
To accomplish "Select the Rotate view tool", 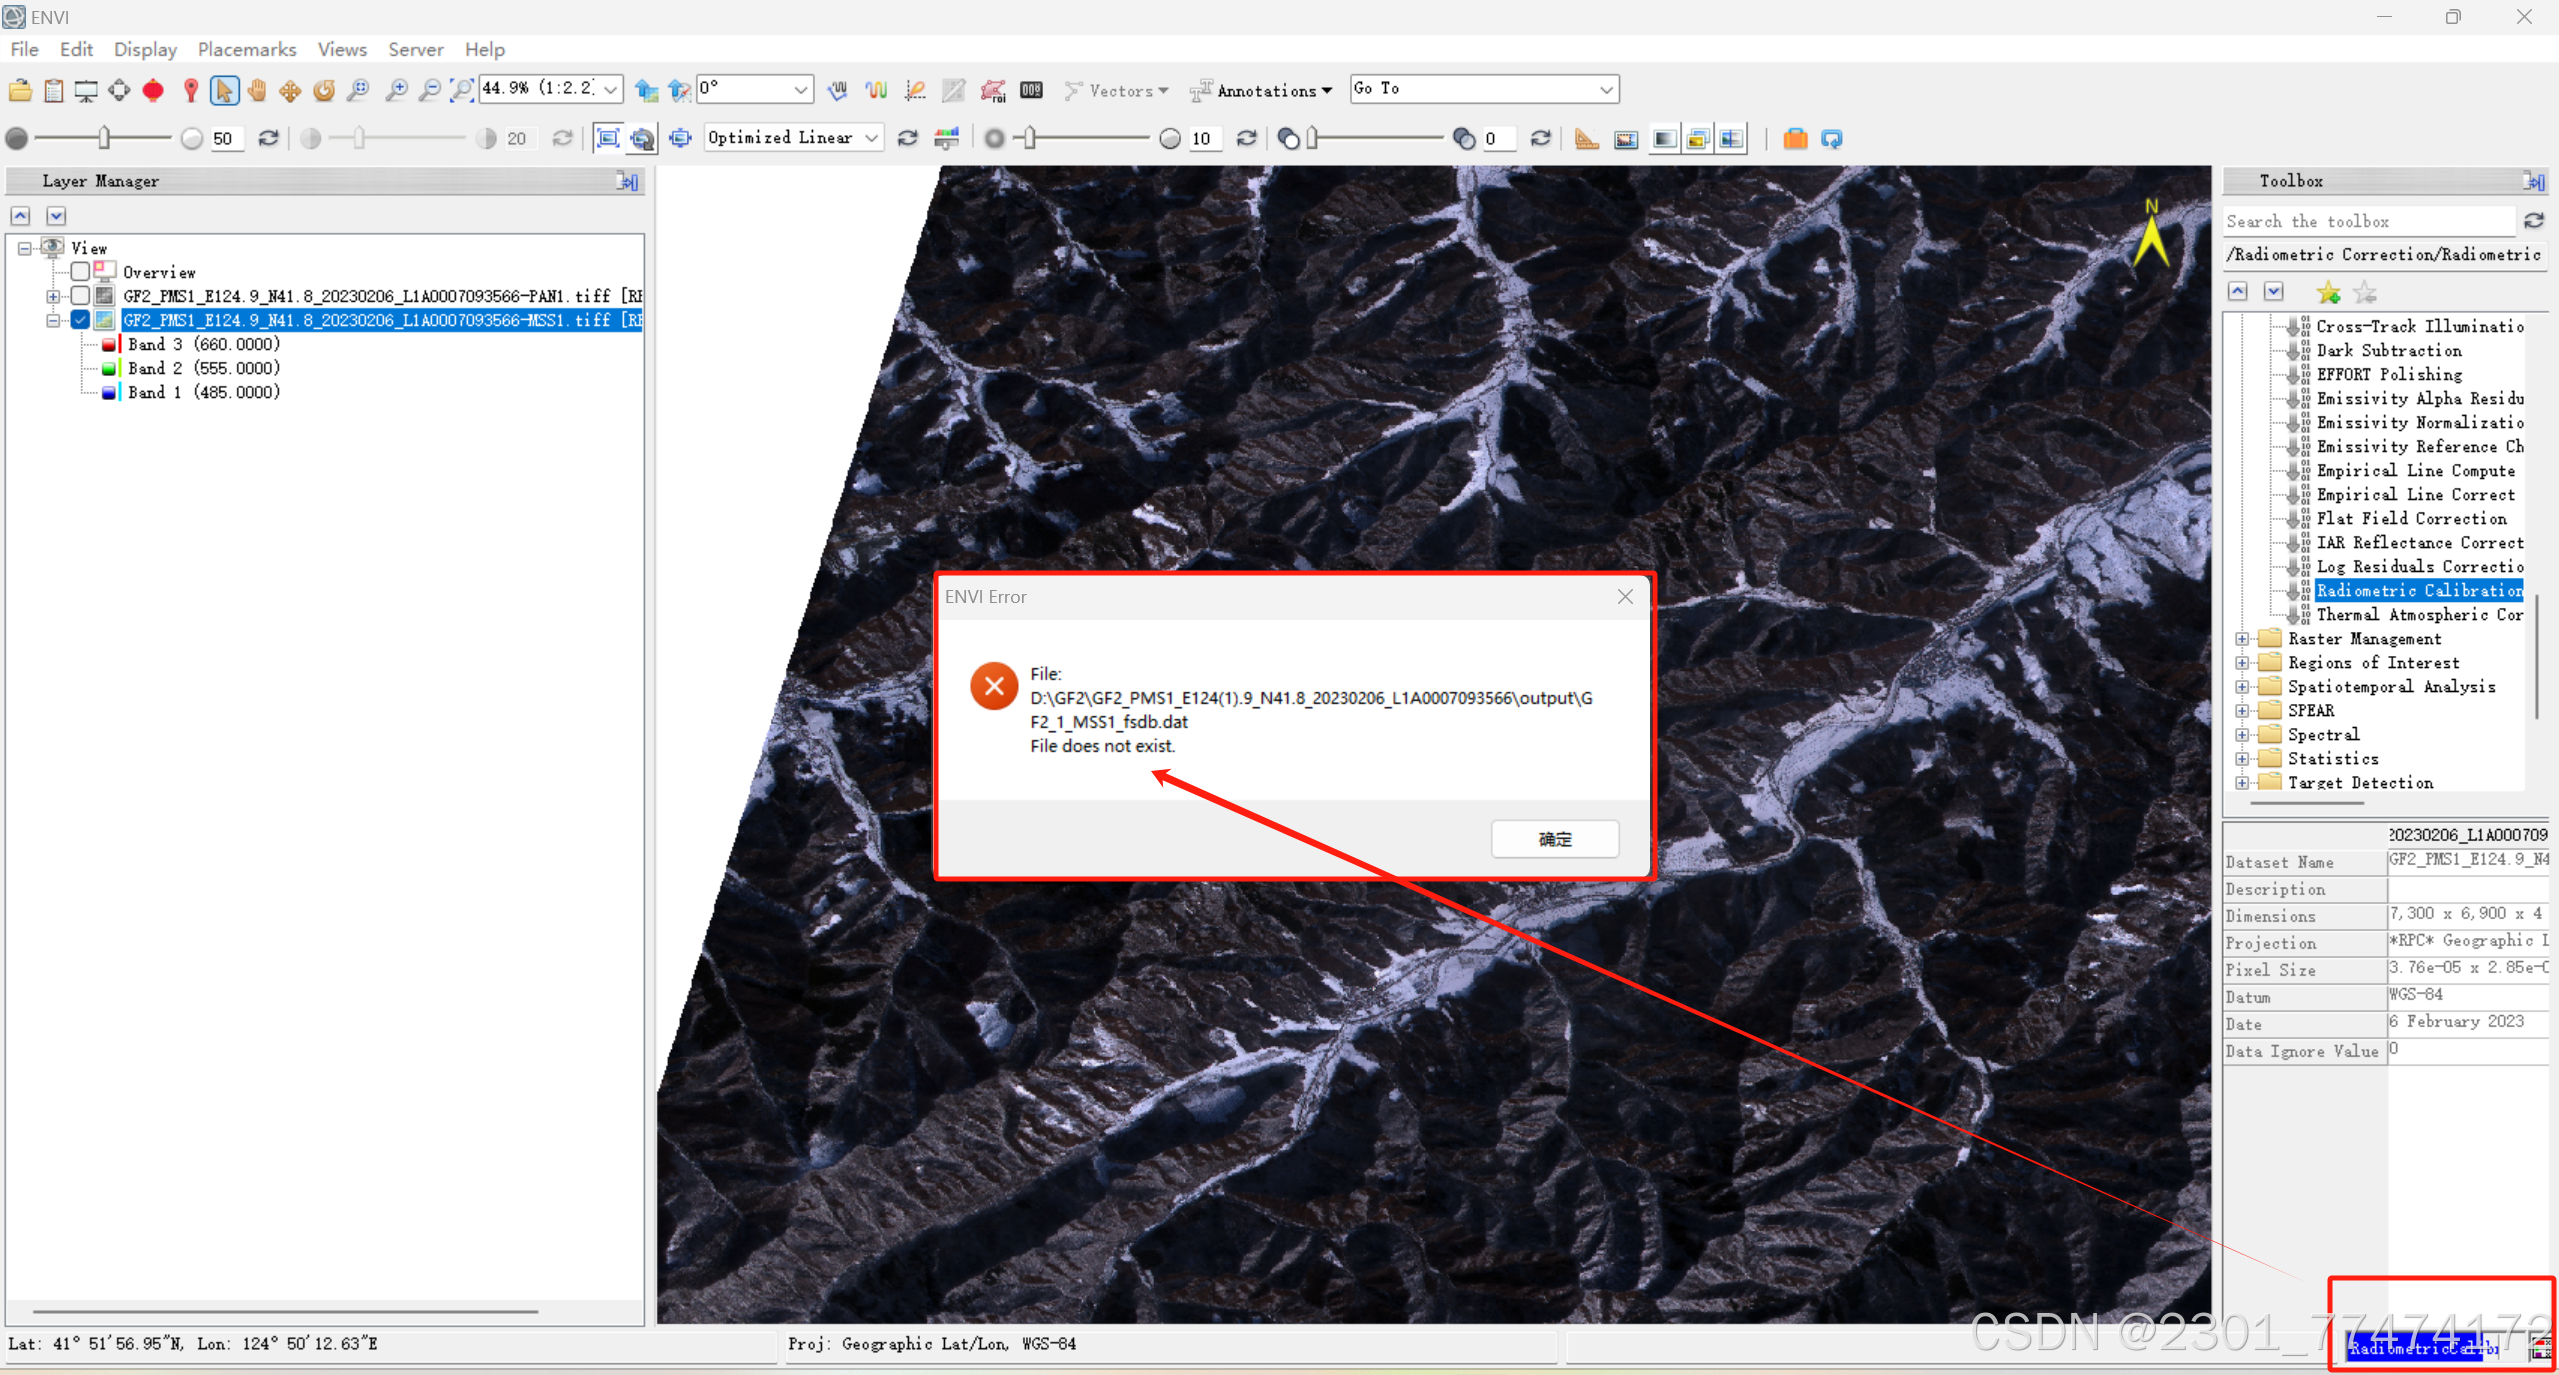I will coord(324,91).
